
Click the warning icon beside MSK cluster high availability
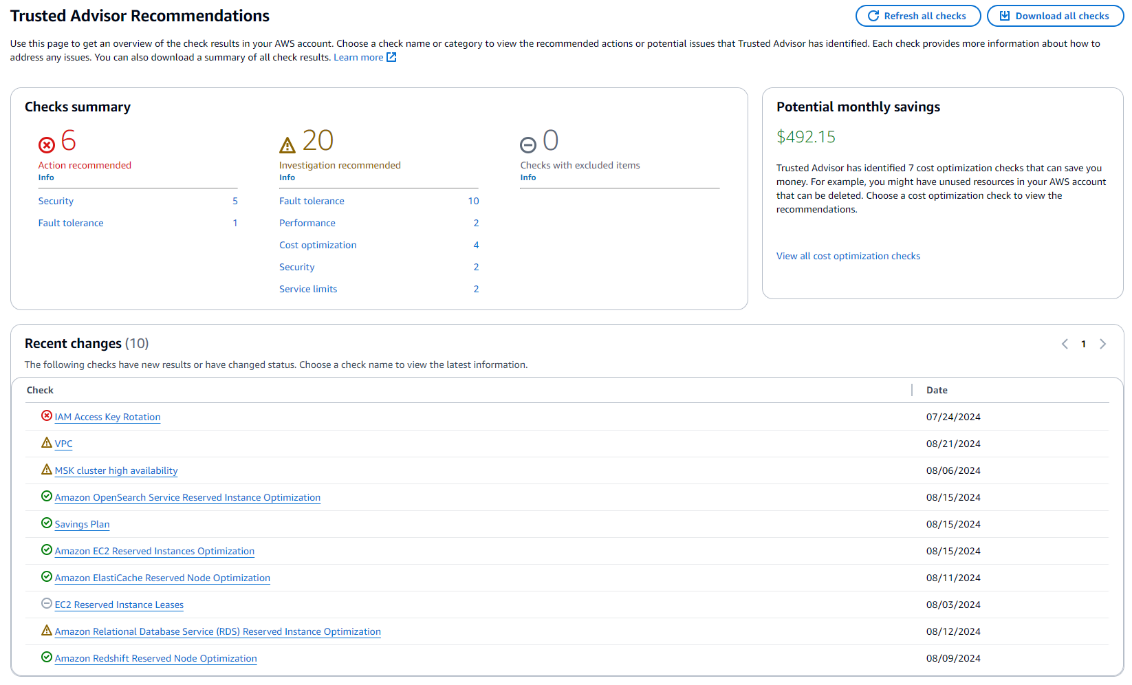[x=46, y=470]
